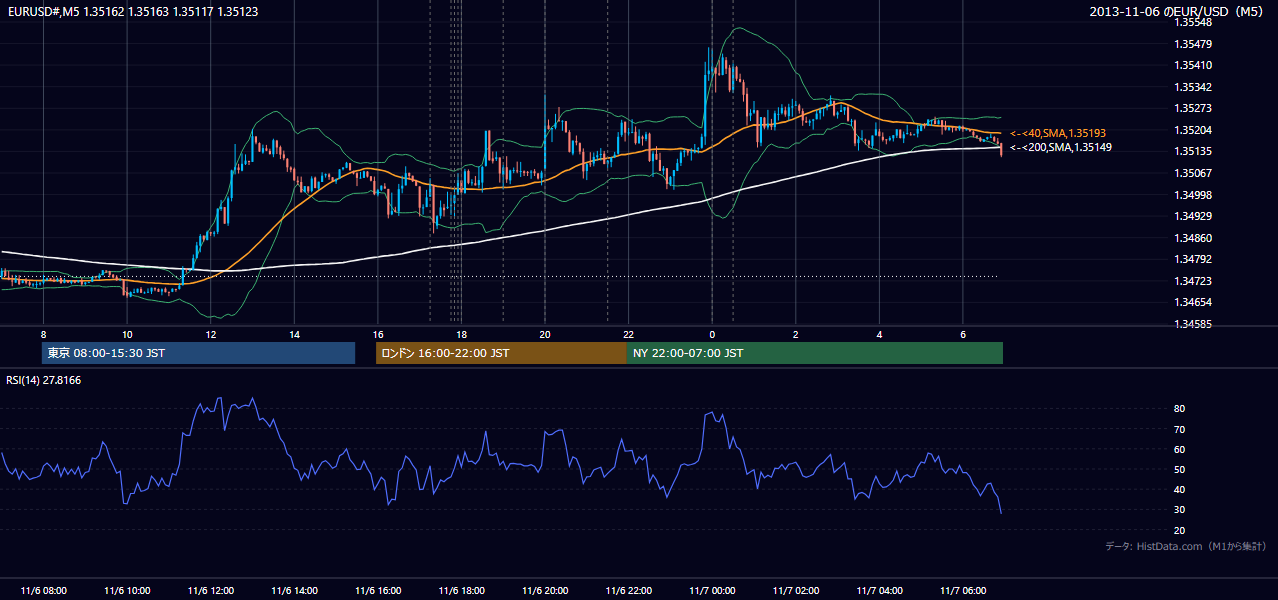1278x600 pixels.
Task: Click the HistData.com data source credit
Action: (1186, 546)
